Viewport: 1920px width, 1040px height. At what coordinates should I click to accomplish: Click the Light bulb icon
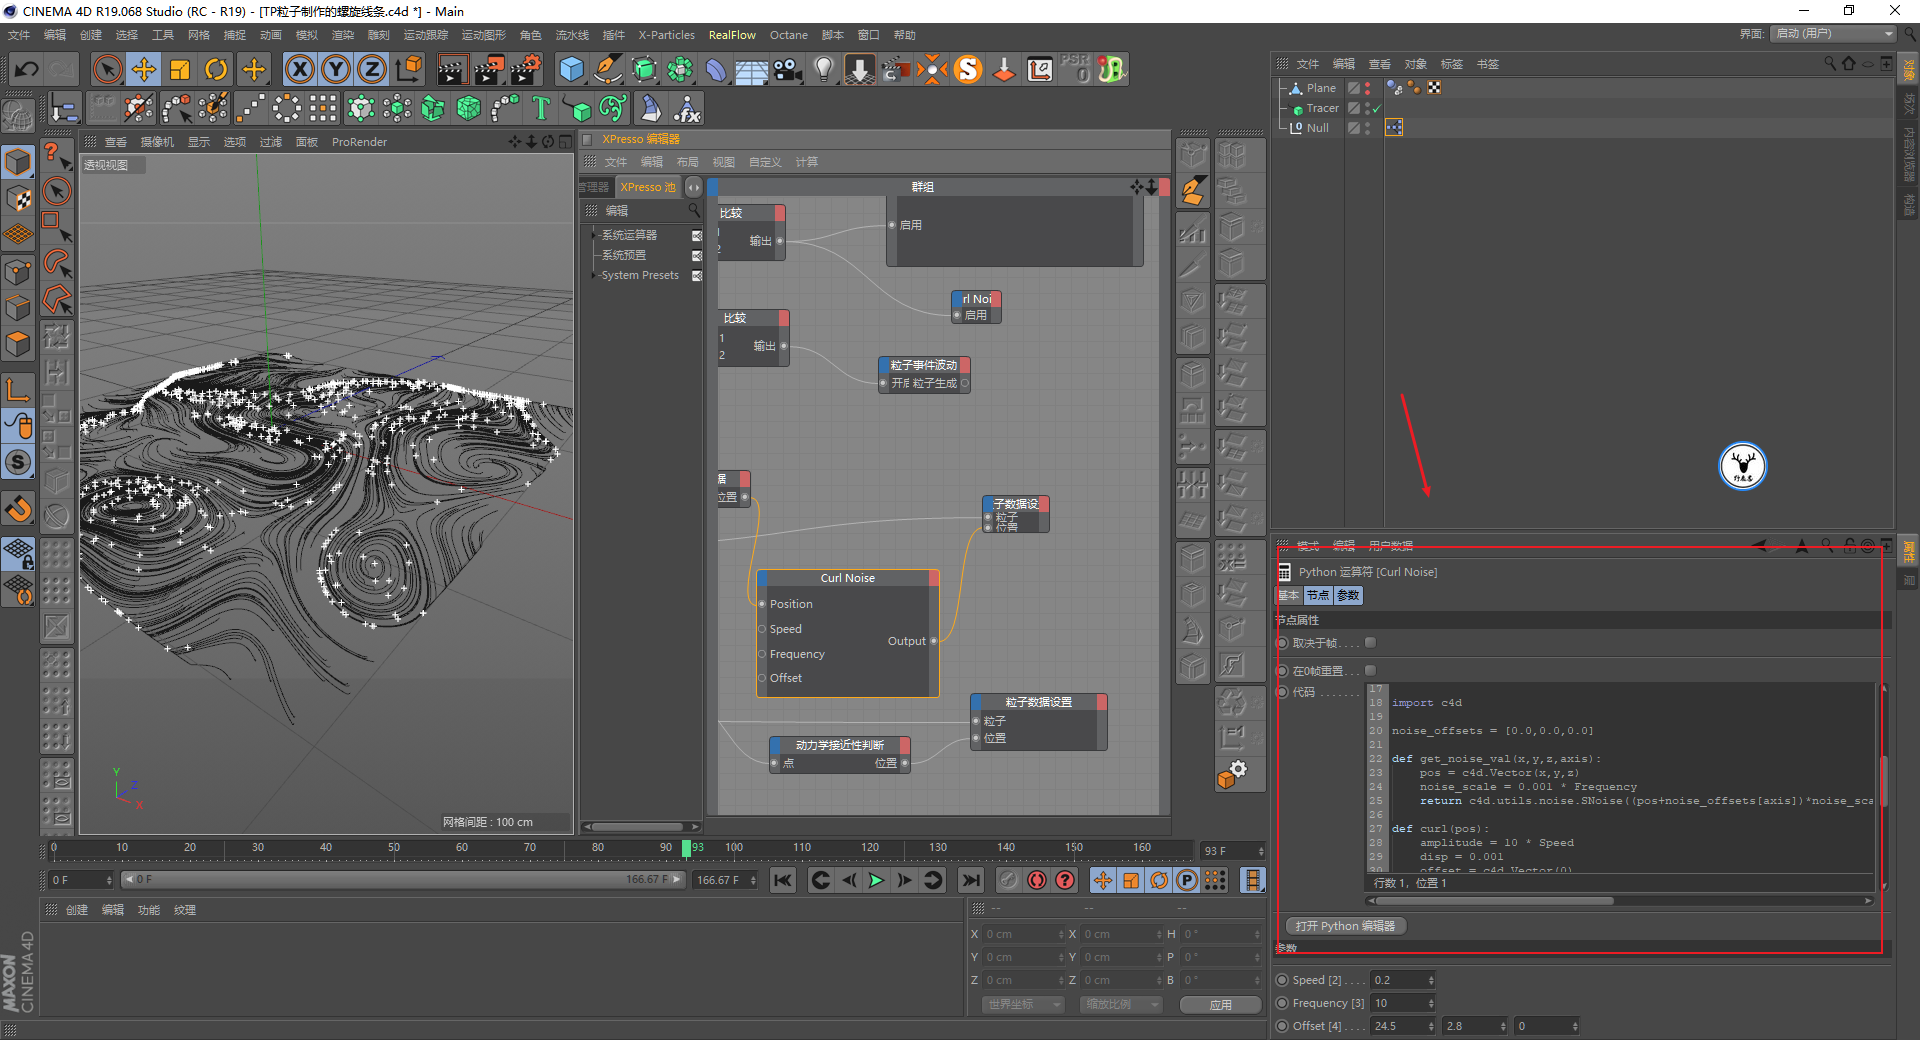824,69
